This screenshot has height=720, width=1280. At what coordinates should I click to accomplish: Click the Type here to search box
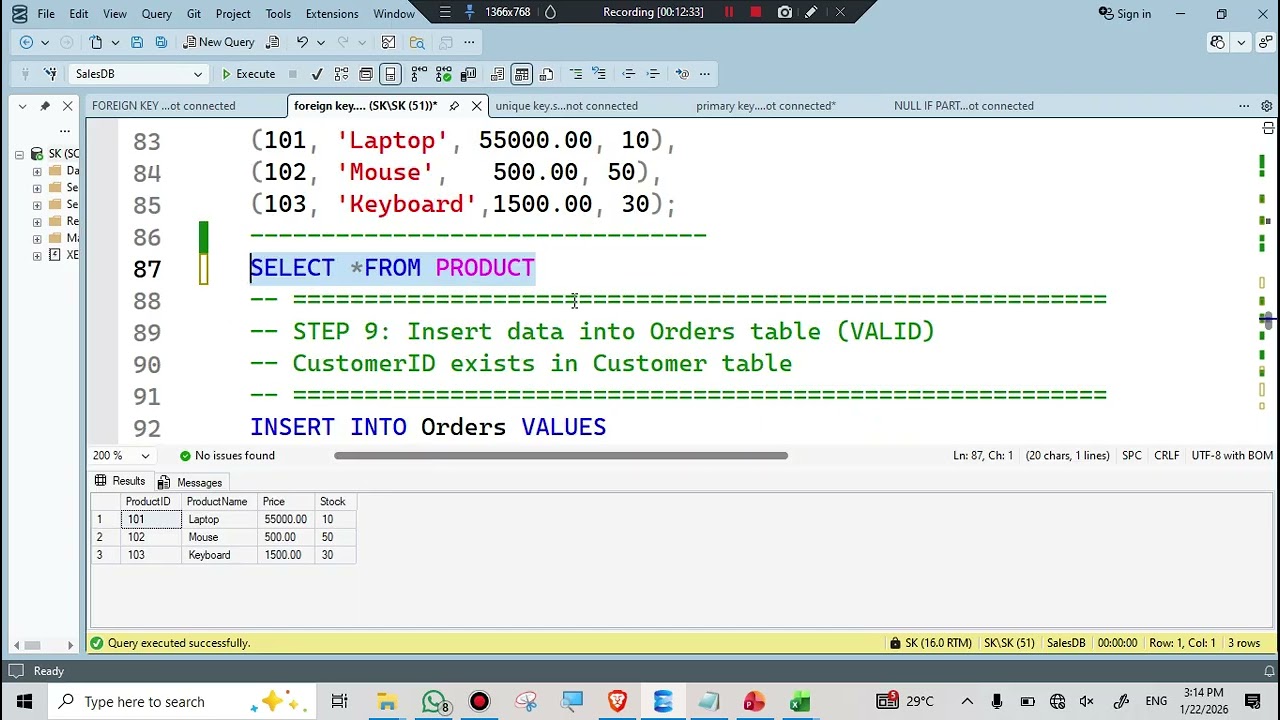pyautogui.click(x=181, y=702)
